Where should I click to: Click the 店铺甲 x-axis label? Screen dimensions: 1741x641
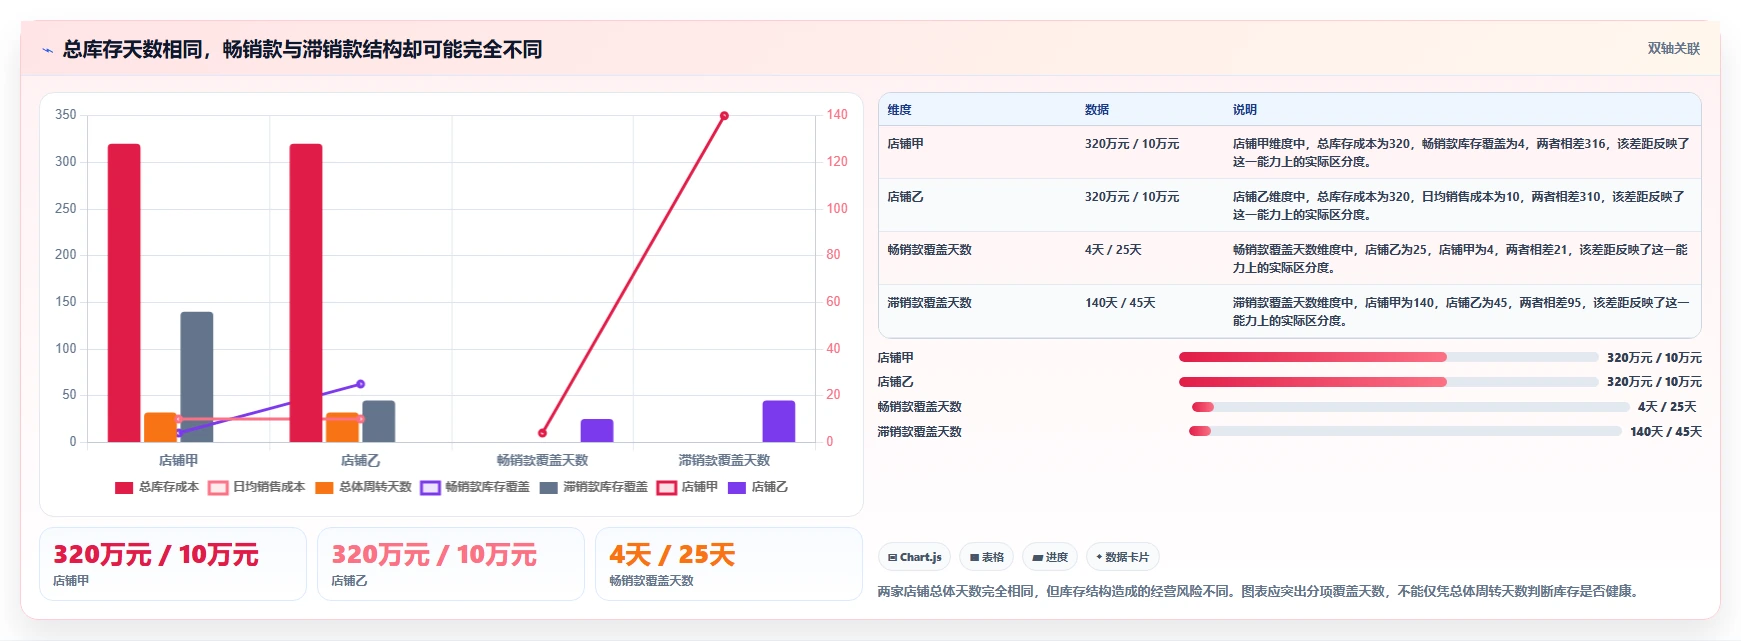(179, 460)
